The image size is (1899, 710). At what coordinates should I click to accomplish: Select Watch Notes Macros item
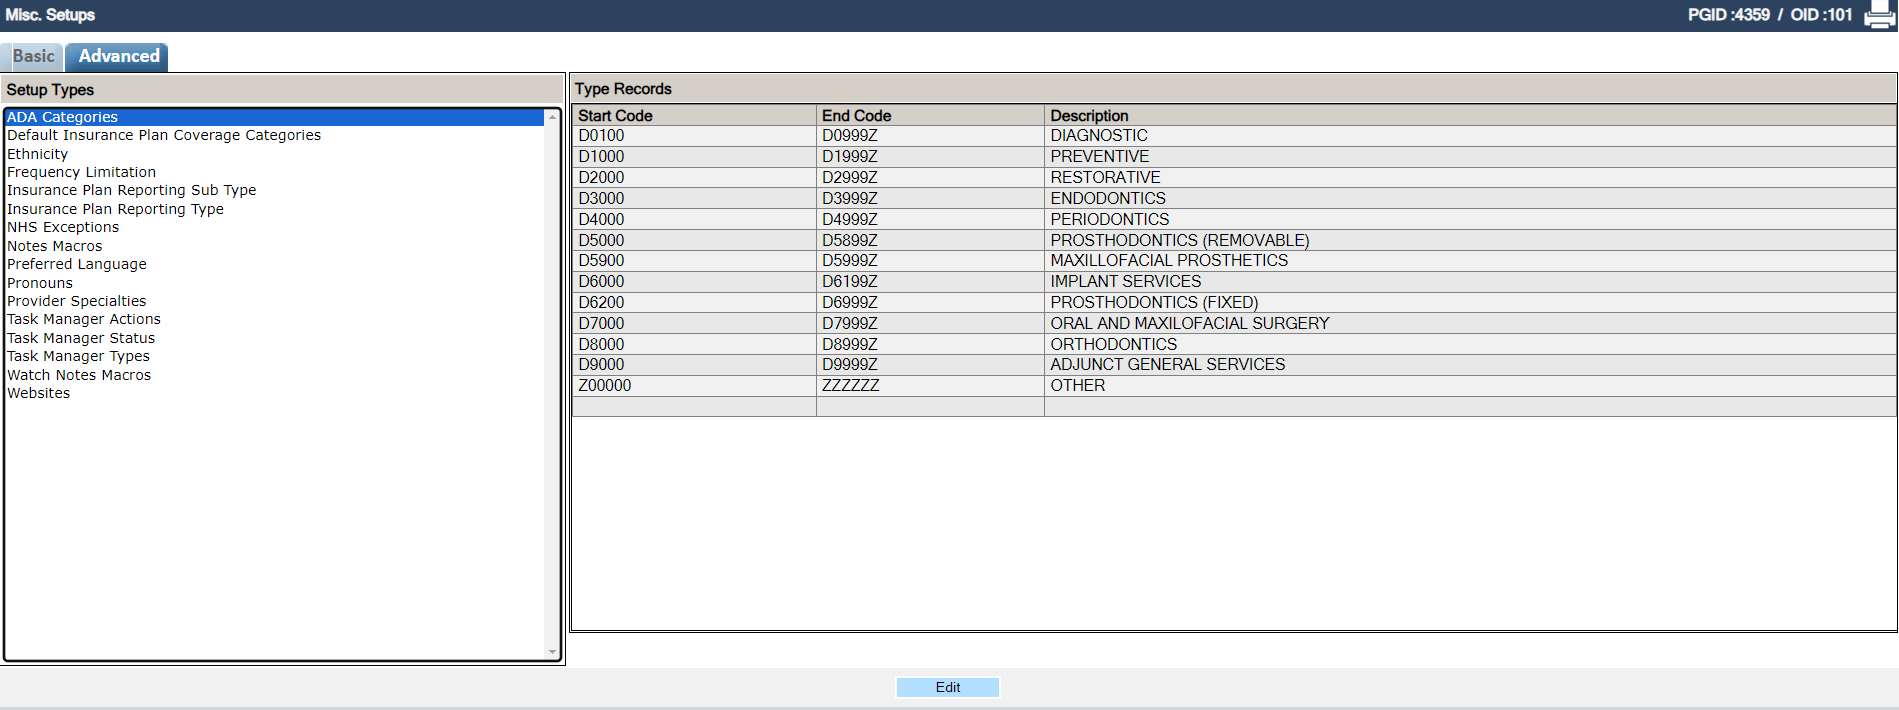pos(79,375)
